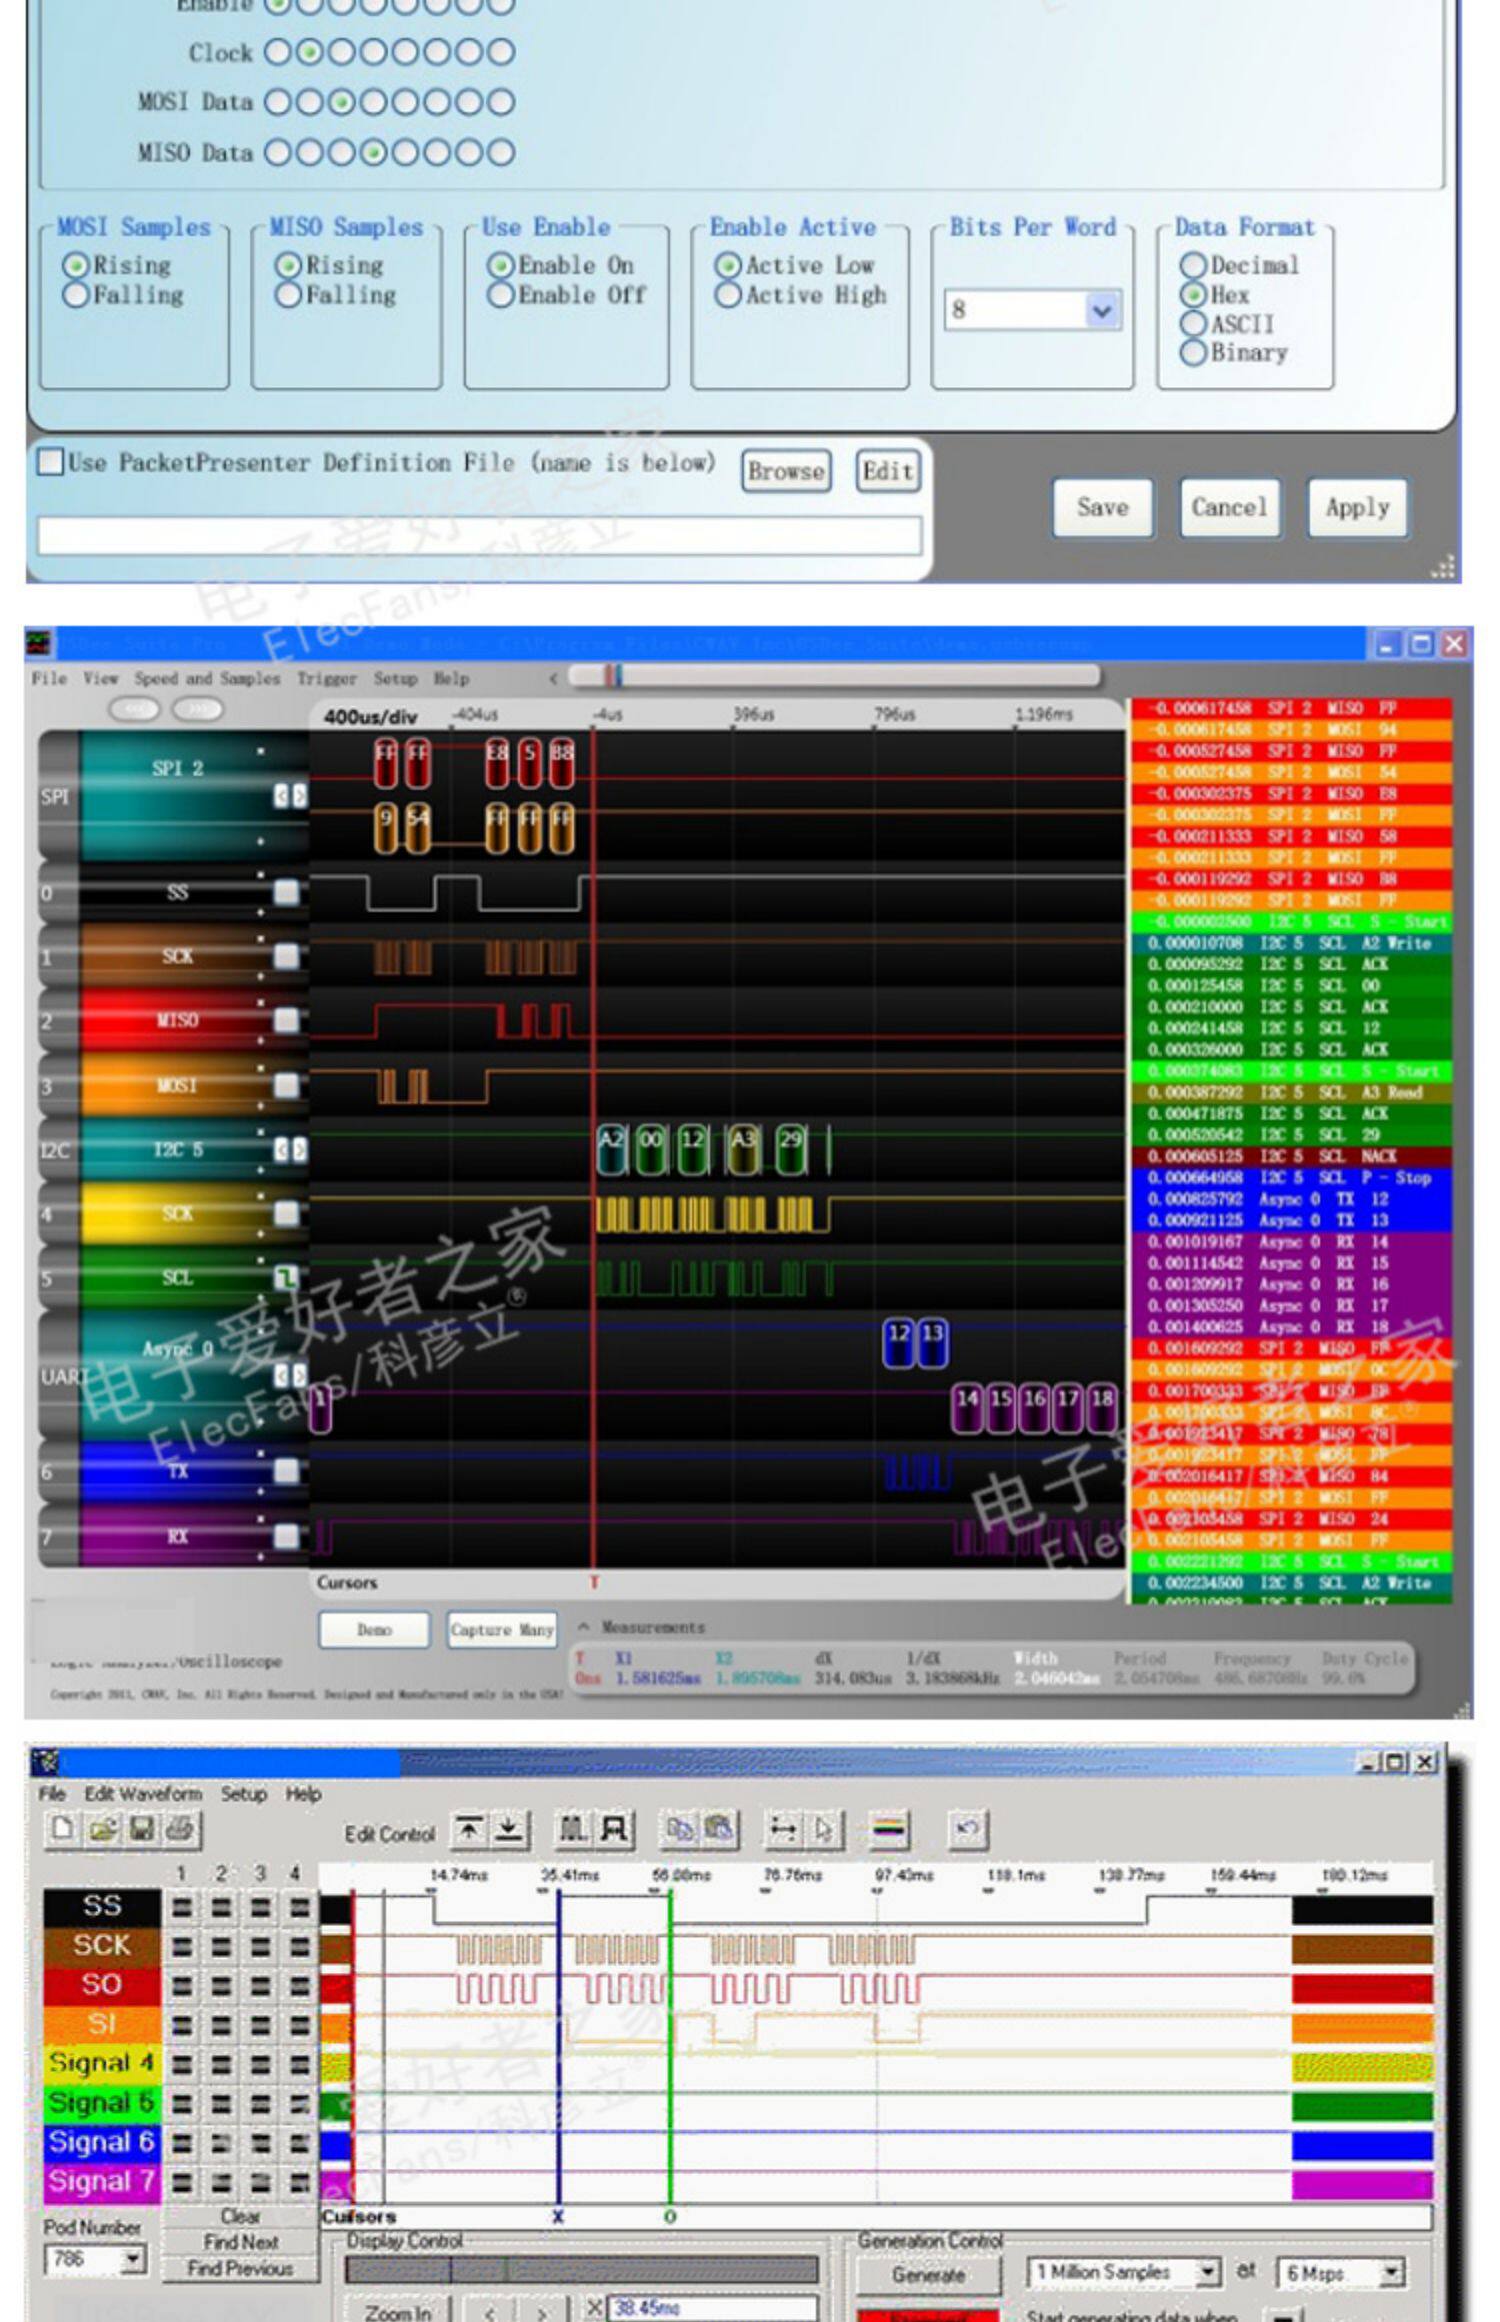Open the Bits Per Word dropdown
This screenshot has width=1500, height=2322.
[1102, 310]
